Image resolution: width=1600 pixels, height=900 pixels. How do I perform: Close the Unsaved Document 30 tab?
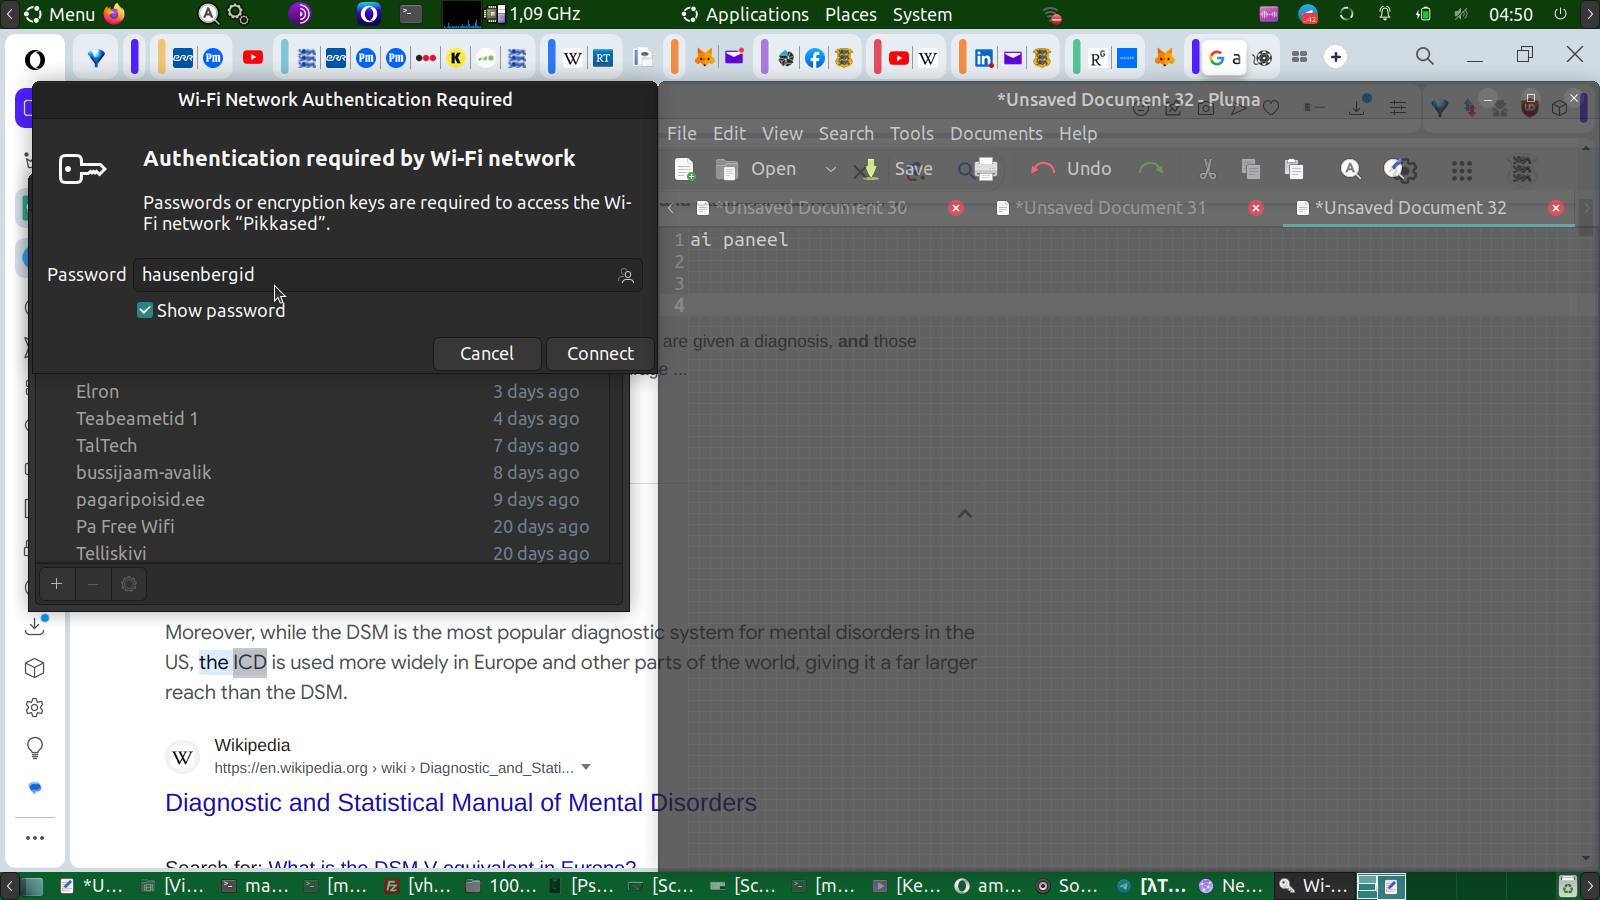[956, 208]
